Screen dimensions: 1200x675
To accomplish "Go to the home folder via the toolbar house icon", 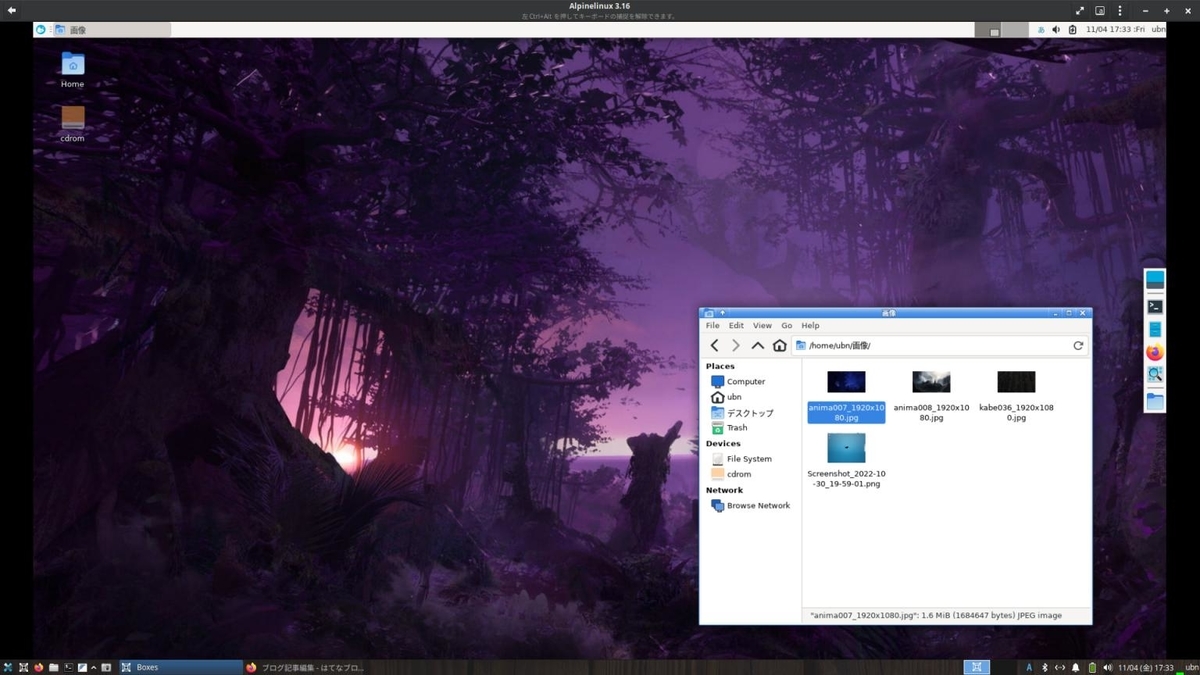I will point(780,345).
